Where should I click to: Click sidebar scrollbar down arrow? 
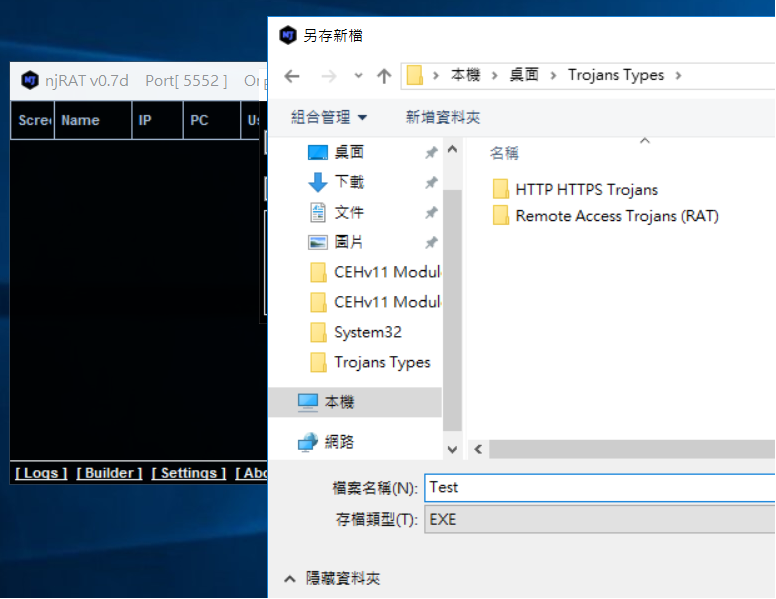[452, 449]
